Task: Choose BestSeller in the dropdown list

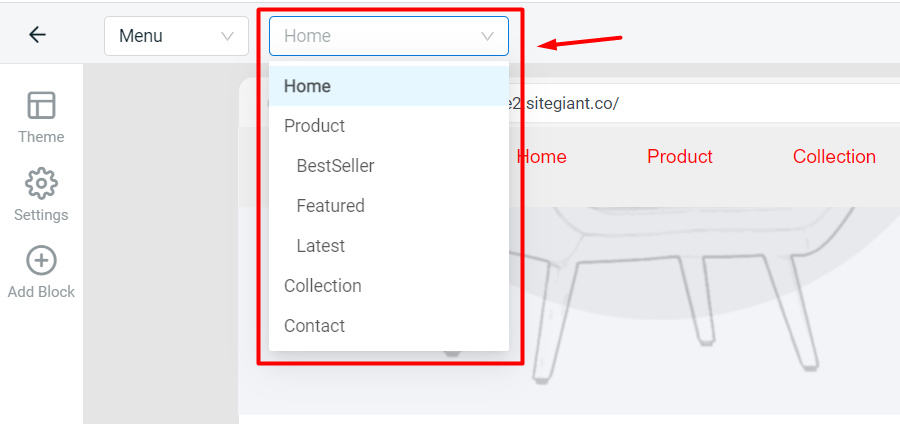Action: point(335,166)
